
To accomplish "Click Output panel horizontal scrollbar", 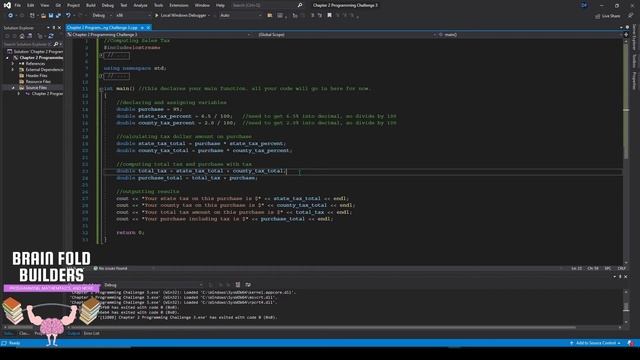I will point(344,327).
